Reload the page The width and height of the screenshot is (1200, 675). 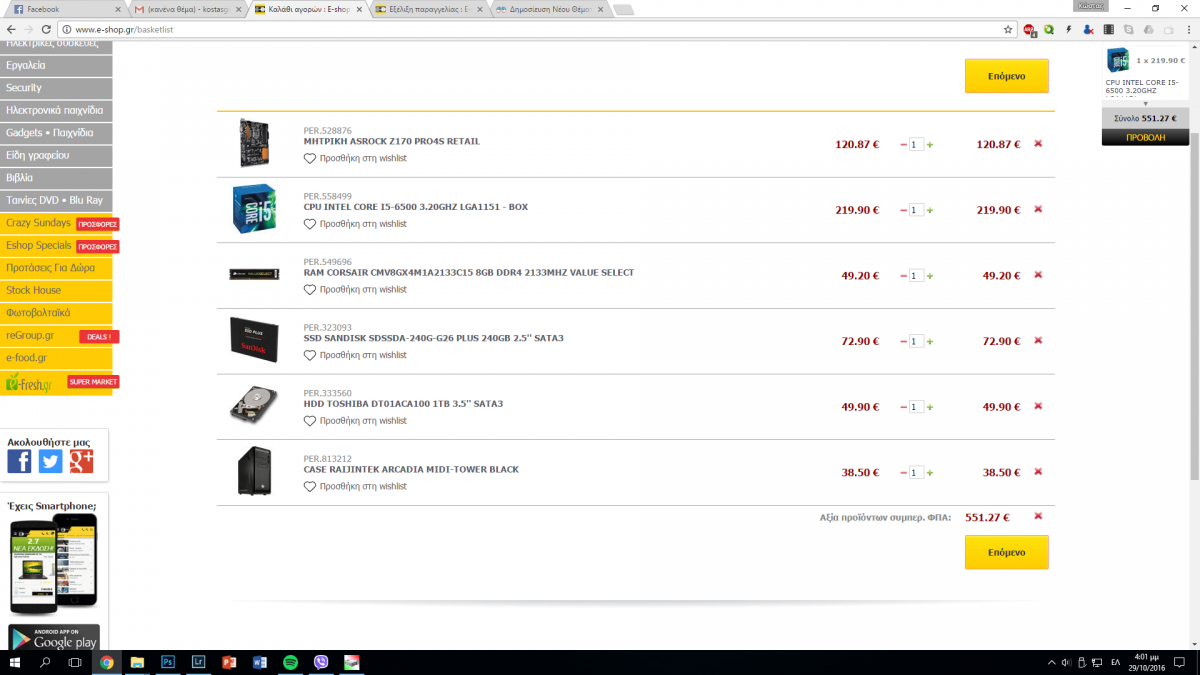point(46,30)
